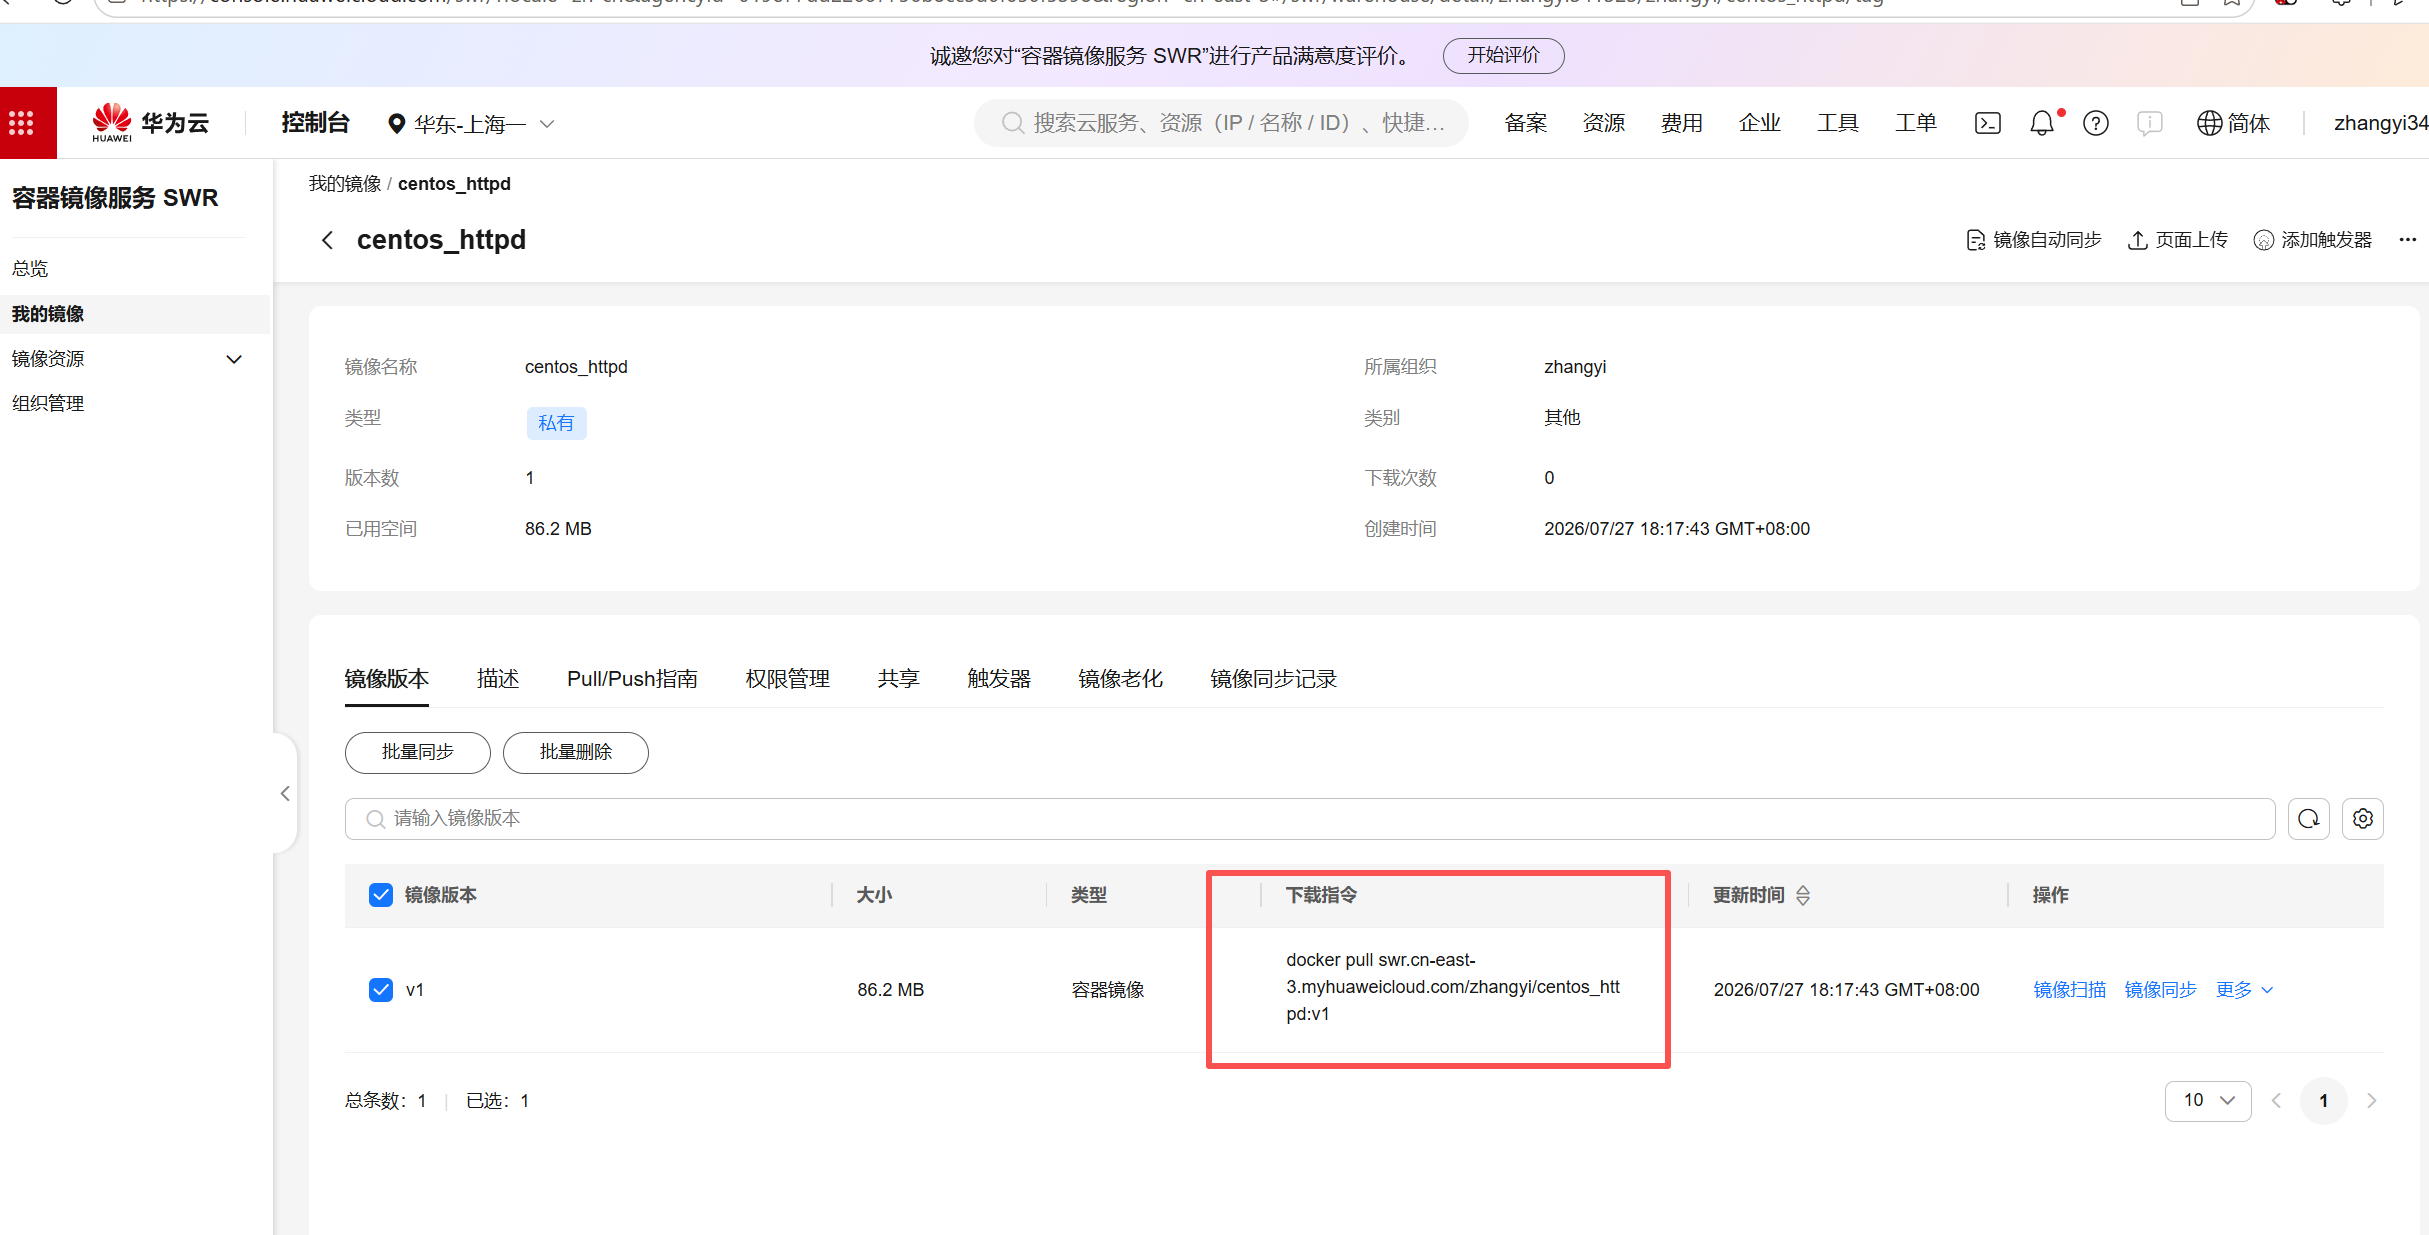The height and width of the screenshot is (1235, 2429).
Task: Click the page upload icon
Action: click(x=2137, y=240)
